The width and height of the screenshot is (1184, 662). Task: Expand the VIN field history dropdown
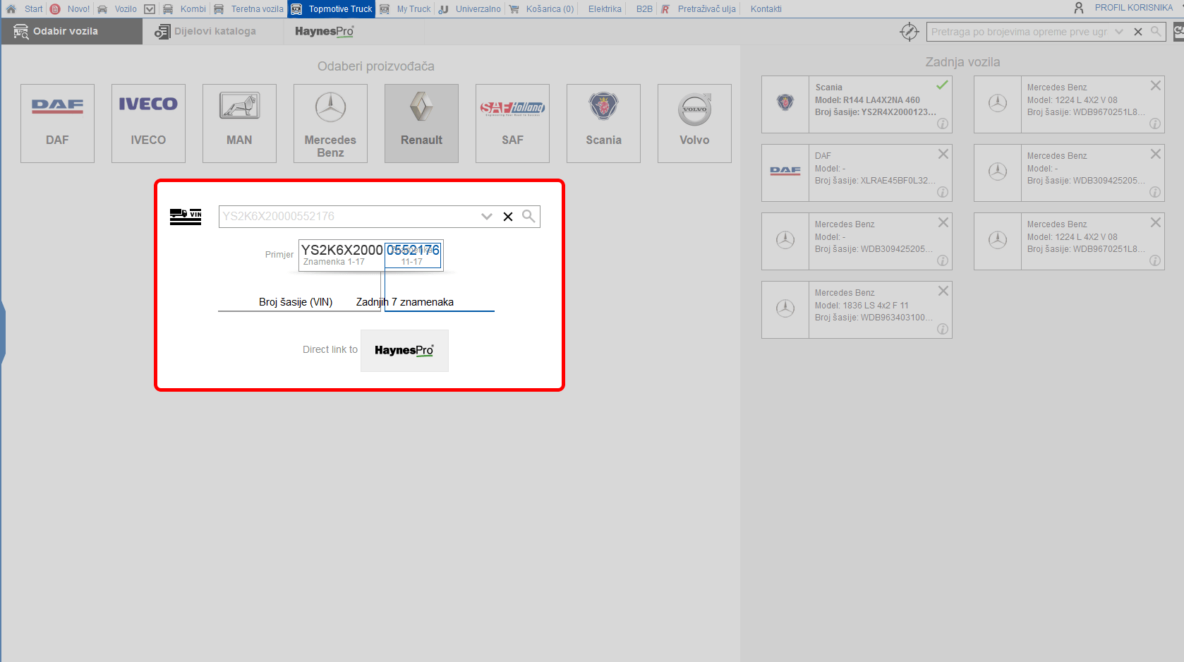[x=486, y=217]
